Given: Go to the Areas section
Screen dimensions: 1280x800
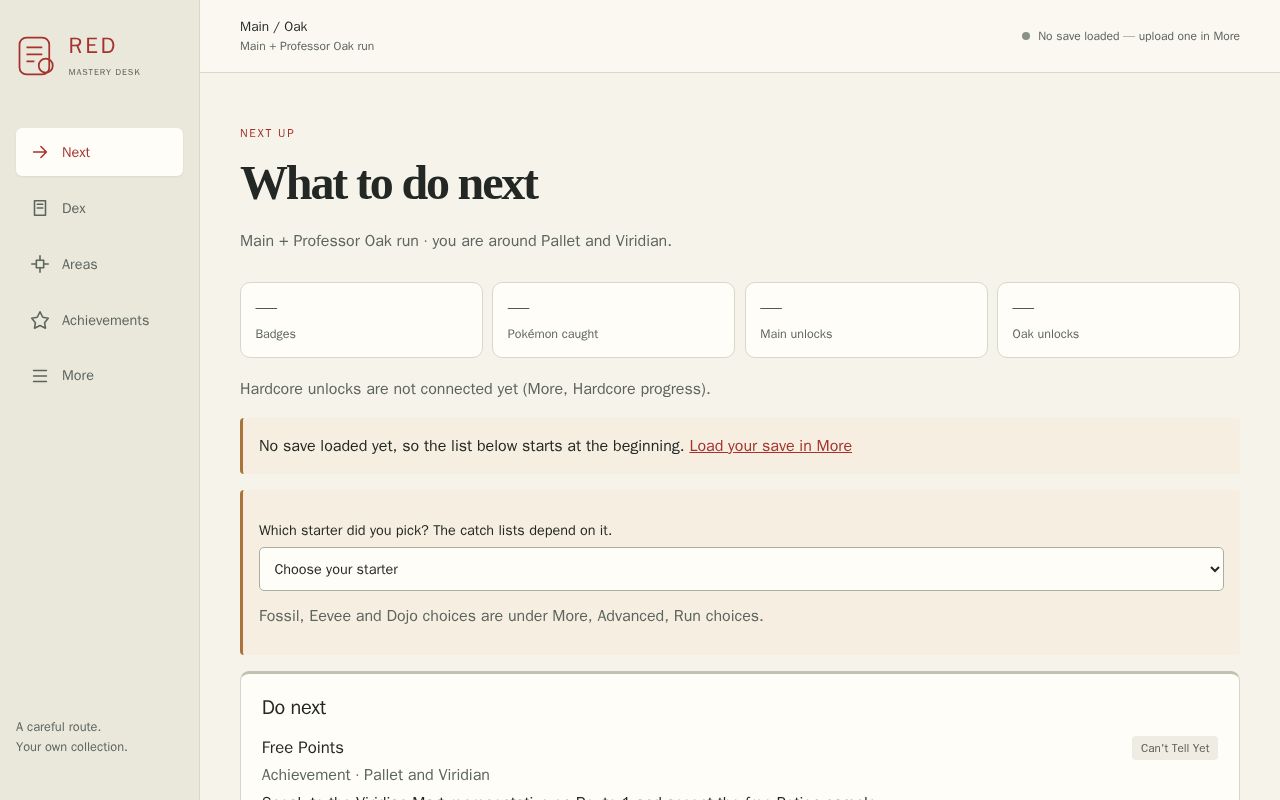Looking at the screenshot, I should tap(99, 264).
